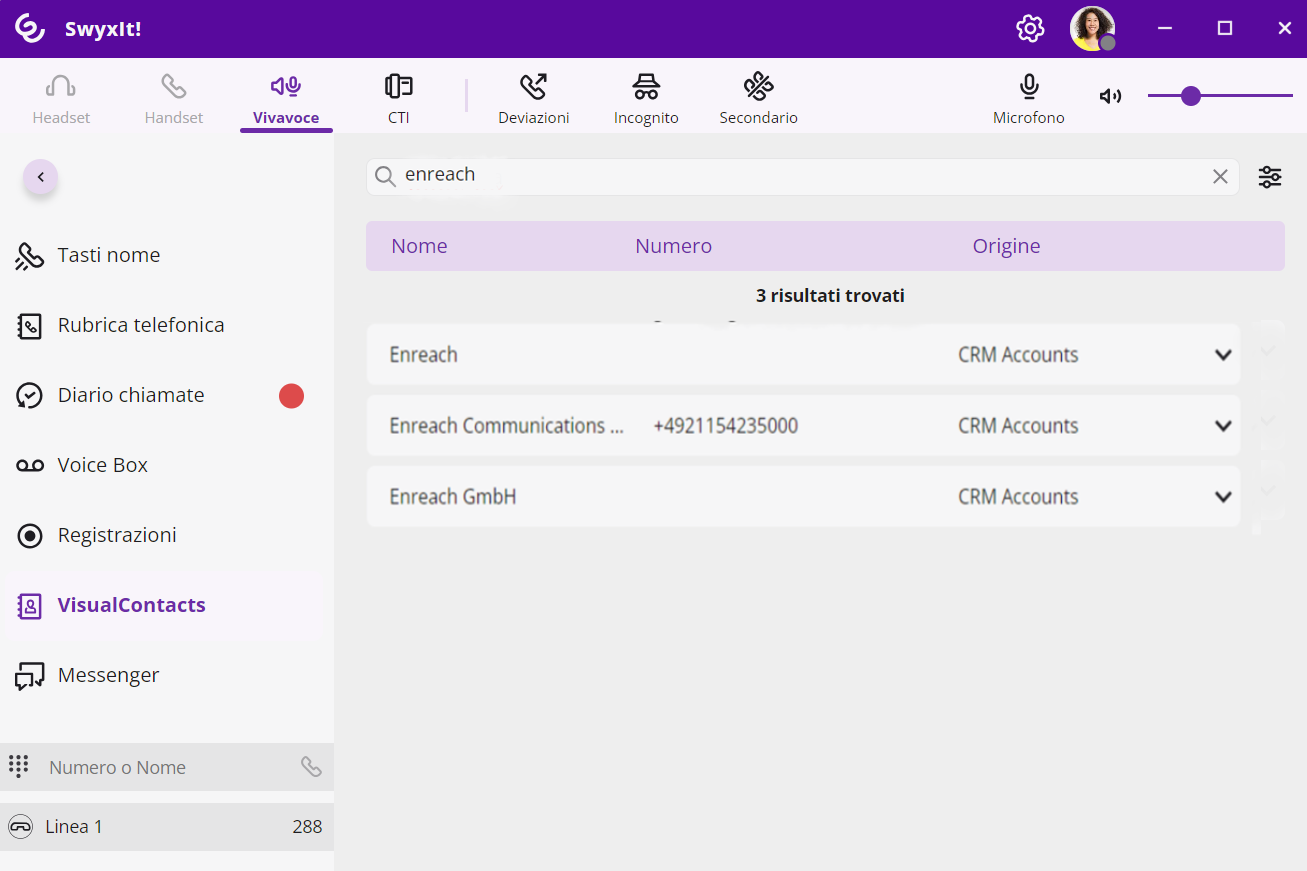
Task: Click 3 risultati trovati text
Action: point(830,296)
